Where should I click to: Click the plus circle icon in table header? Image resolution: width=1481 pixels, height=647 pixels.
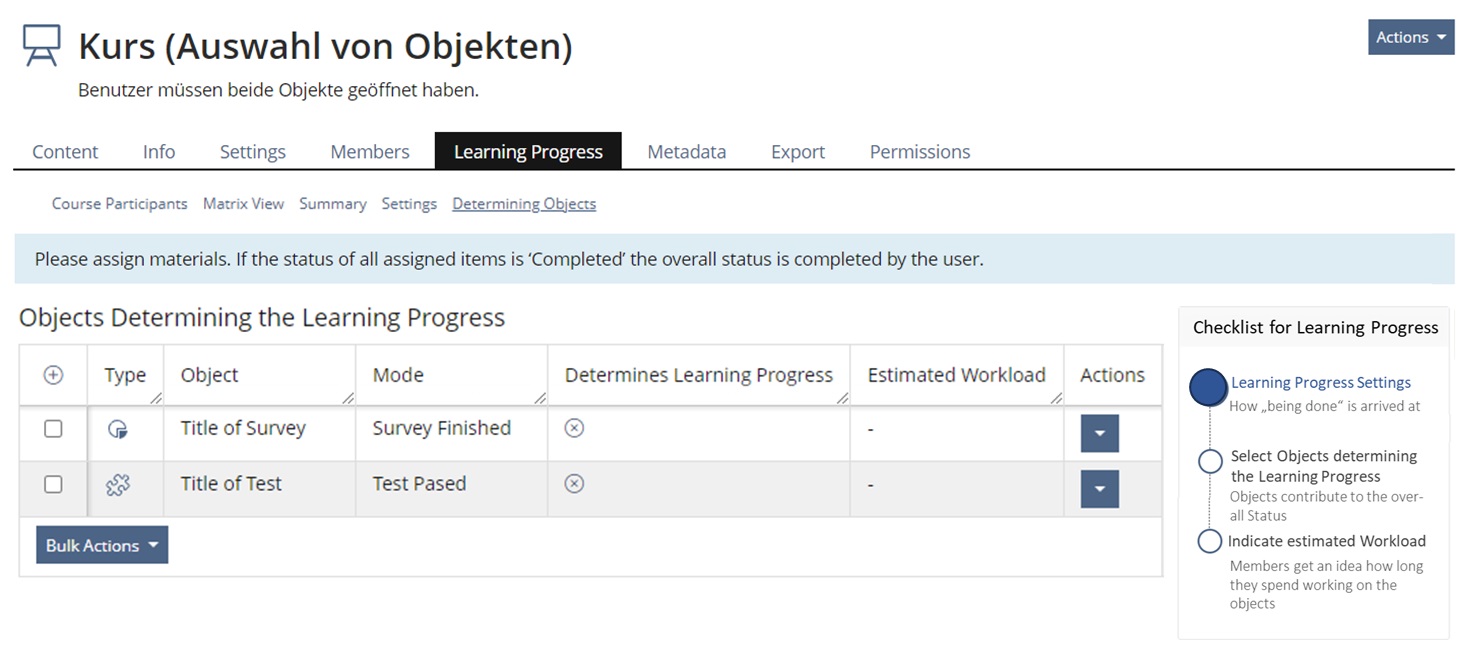54,375
